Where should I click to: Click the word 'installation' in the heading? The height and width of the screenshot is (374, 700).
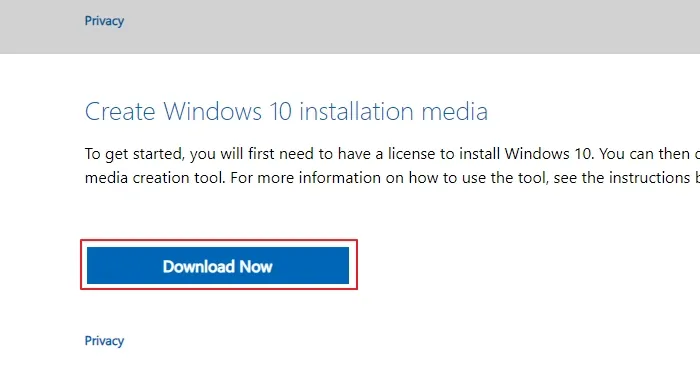pos(356,111)
